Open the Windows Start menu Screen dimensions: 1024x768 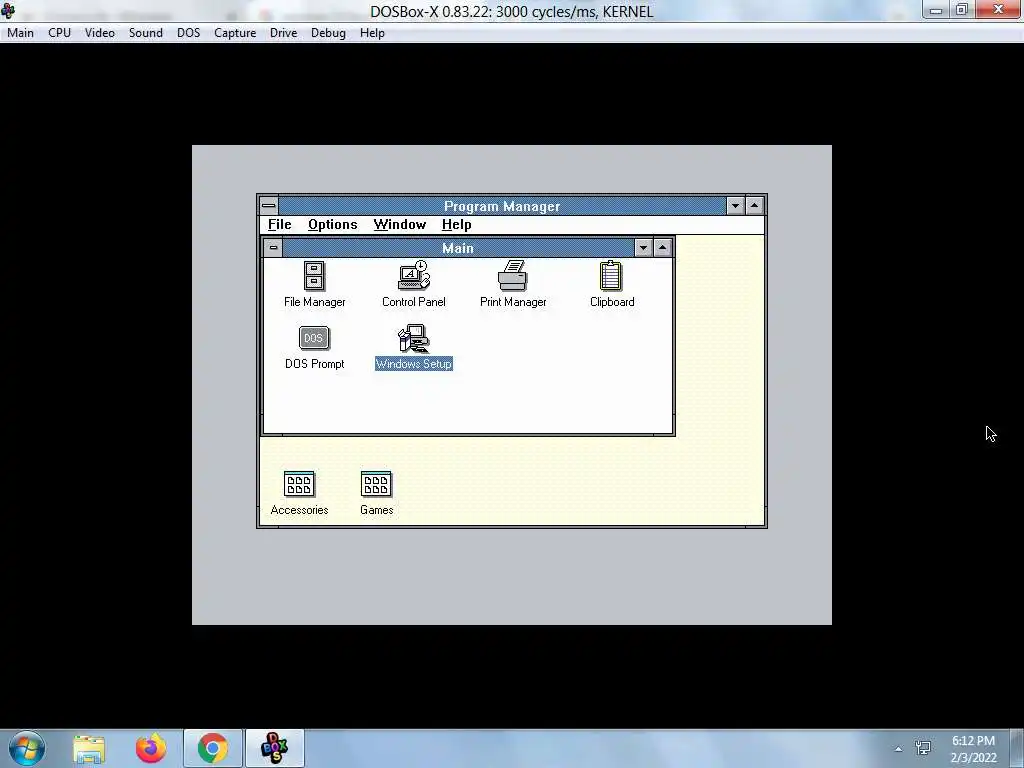click(x=27, y=748)
